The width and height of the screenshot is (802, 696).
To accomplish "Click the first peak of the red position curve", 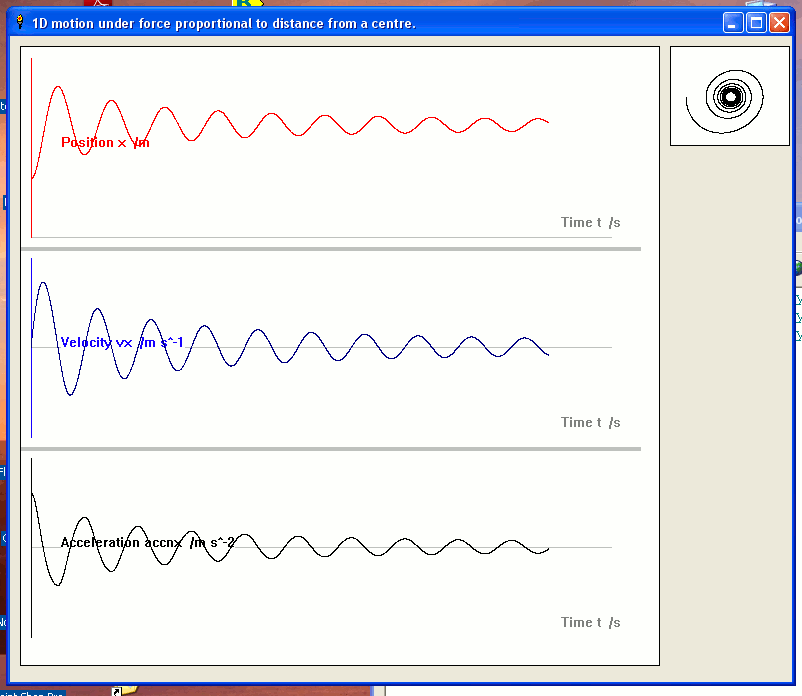I will (59, 87).
